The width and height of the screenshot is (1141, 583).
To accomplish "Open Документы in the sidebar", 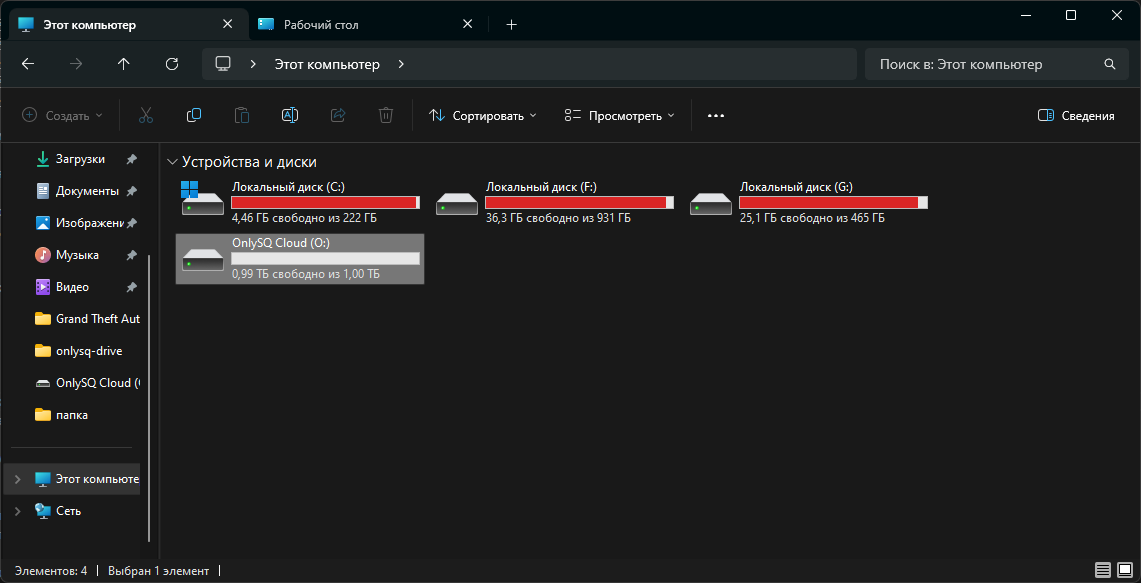I will [x=86, y=191].
